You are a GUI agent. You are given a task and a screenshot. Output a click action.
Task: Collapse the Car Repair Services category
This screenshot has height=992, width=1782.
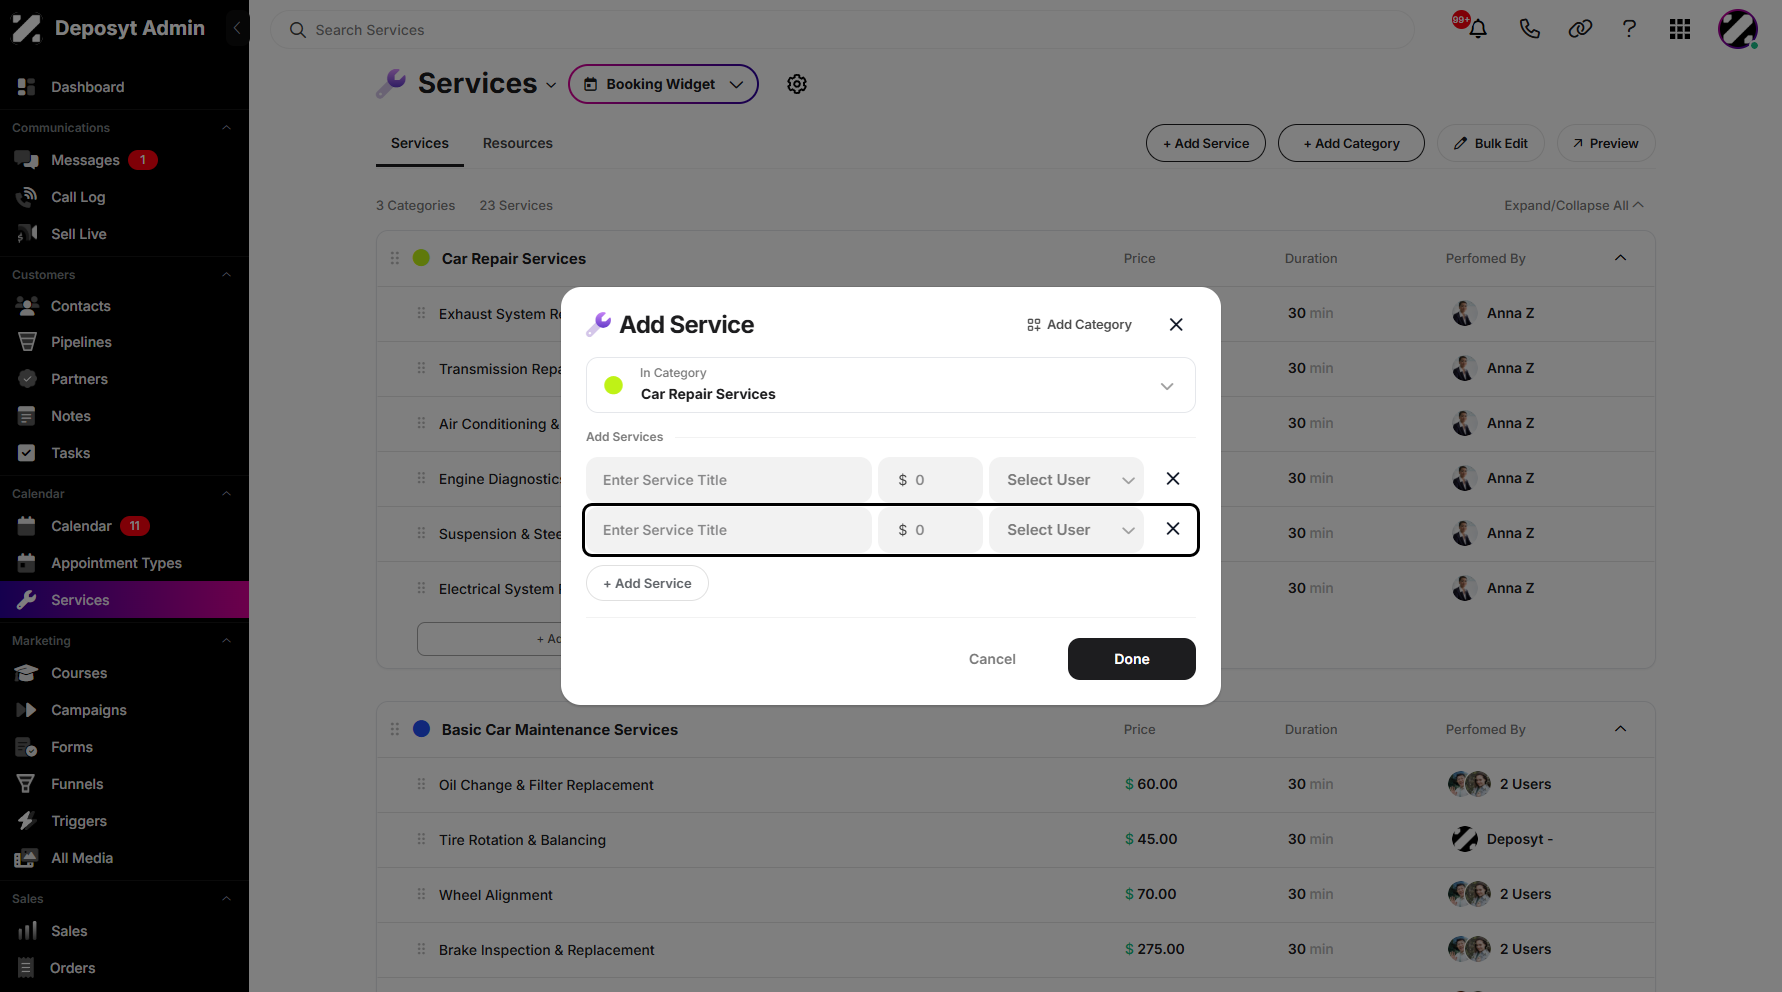(x=1620, y=258)
